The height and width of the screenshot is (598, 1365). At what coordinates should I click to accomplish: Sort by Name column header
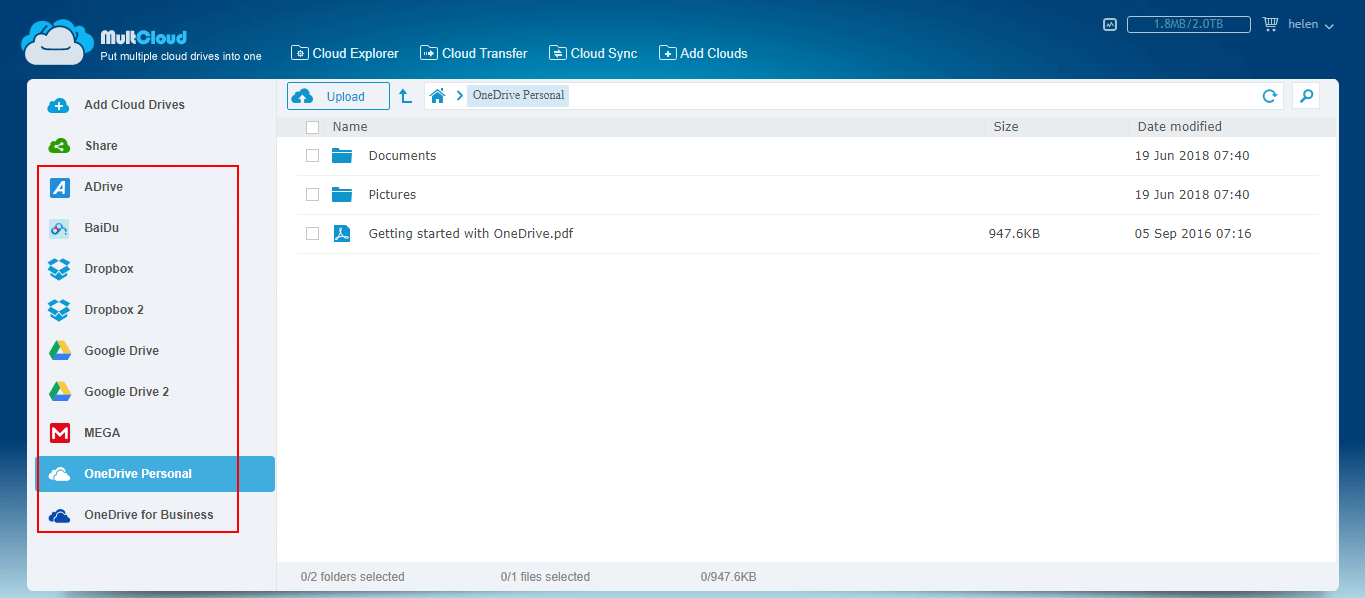350,127
